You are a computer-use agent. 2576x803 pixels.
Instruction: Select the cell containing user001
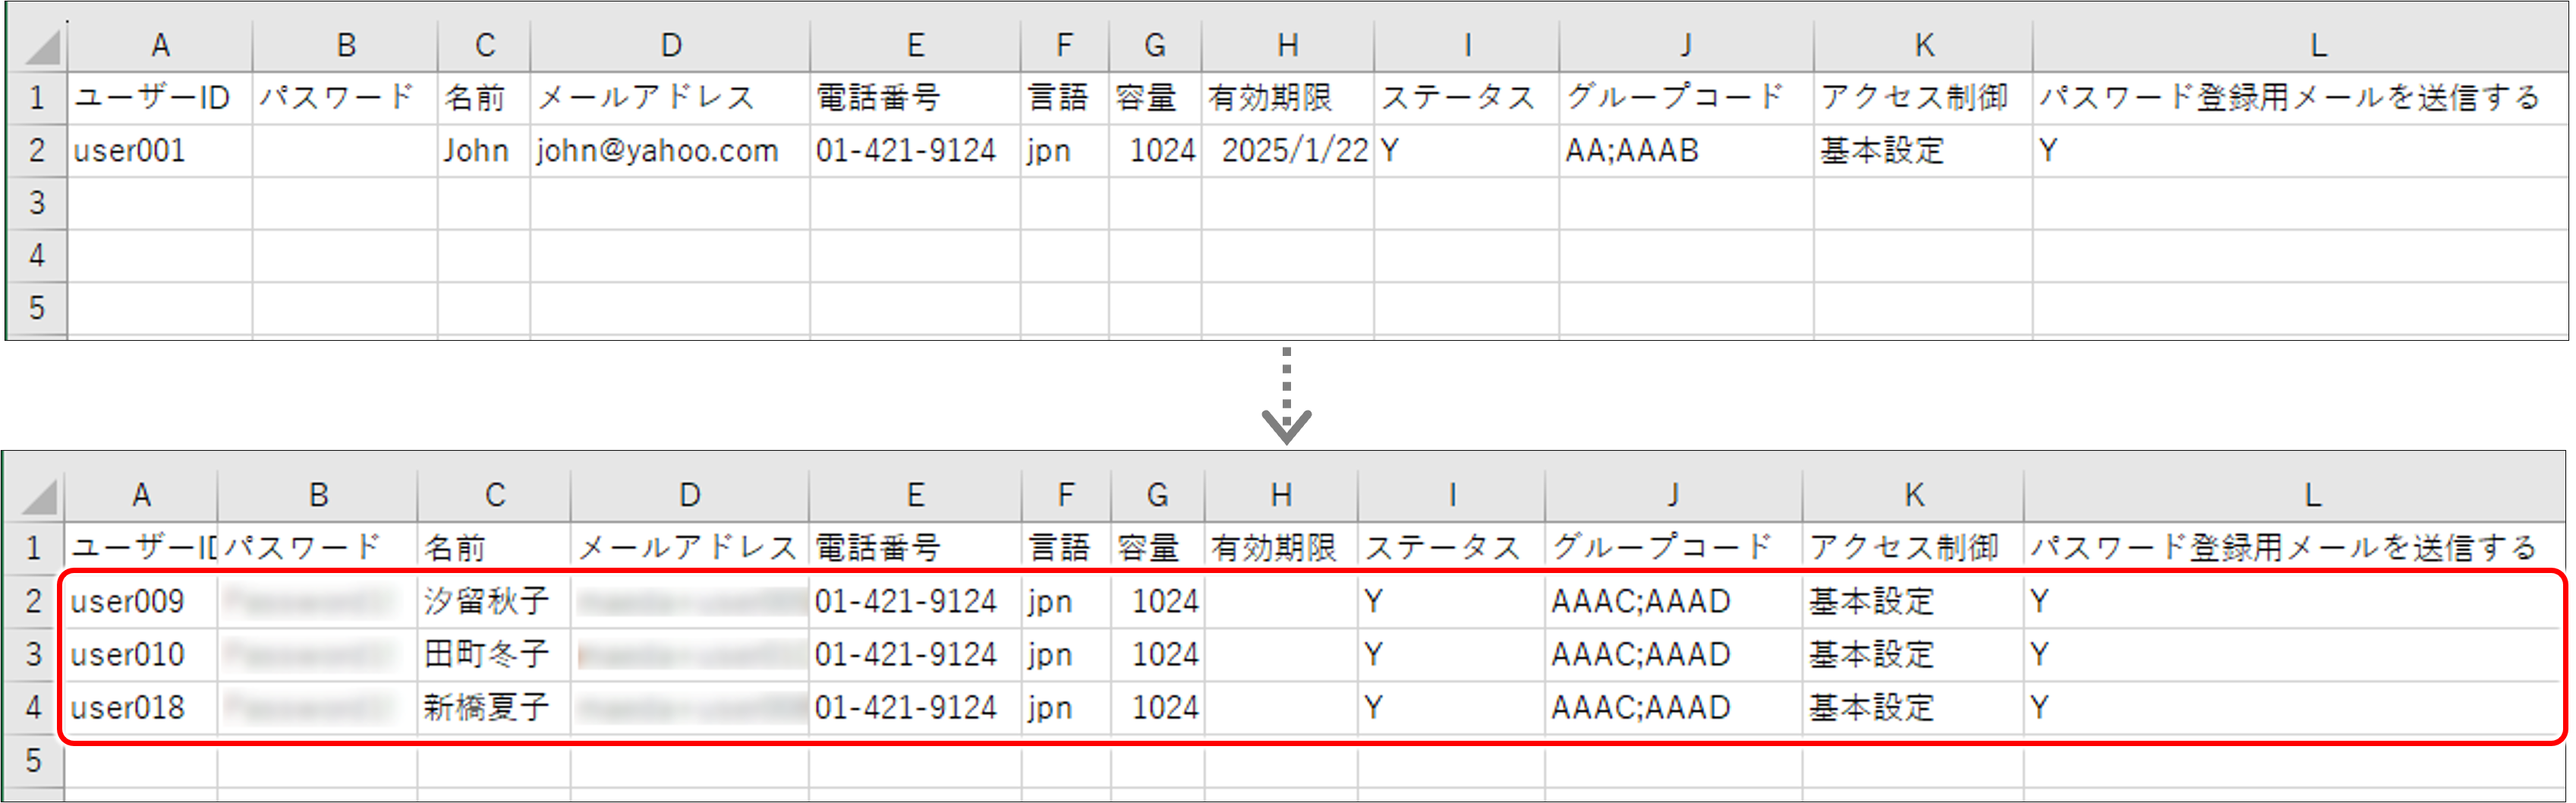coord(160,150)
